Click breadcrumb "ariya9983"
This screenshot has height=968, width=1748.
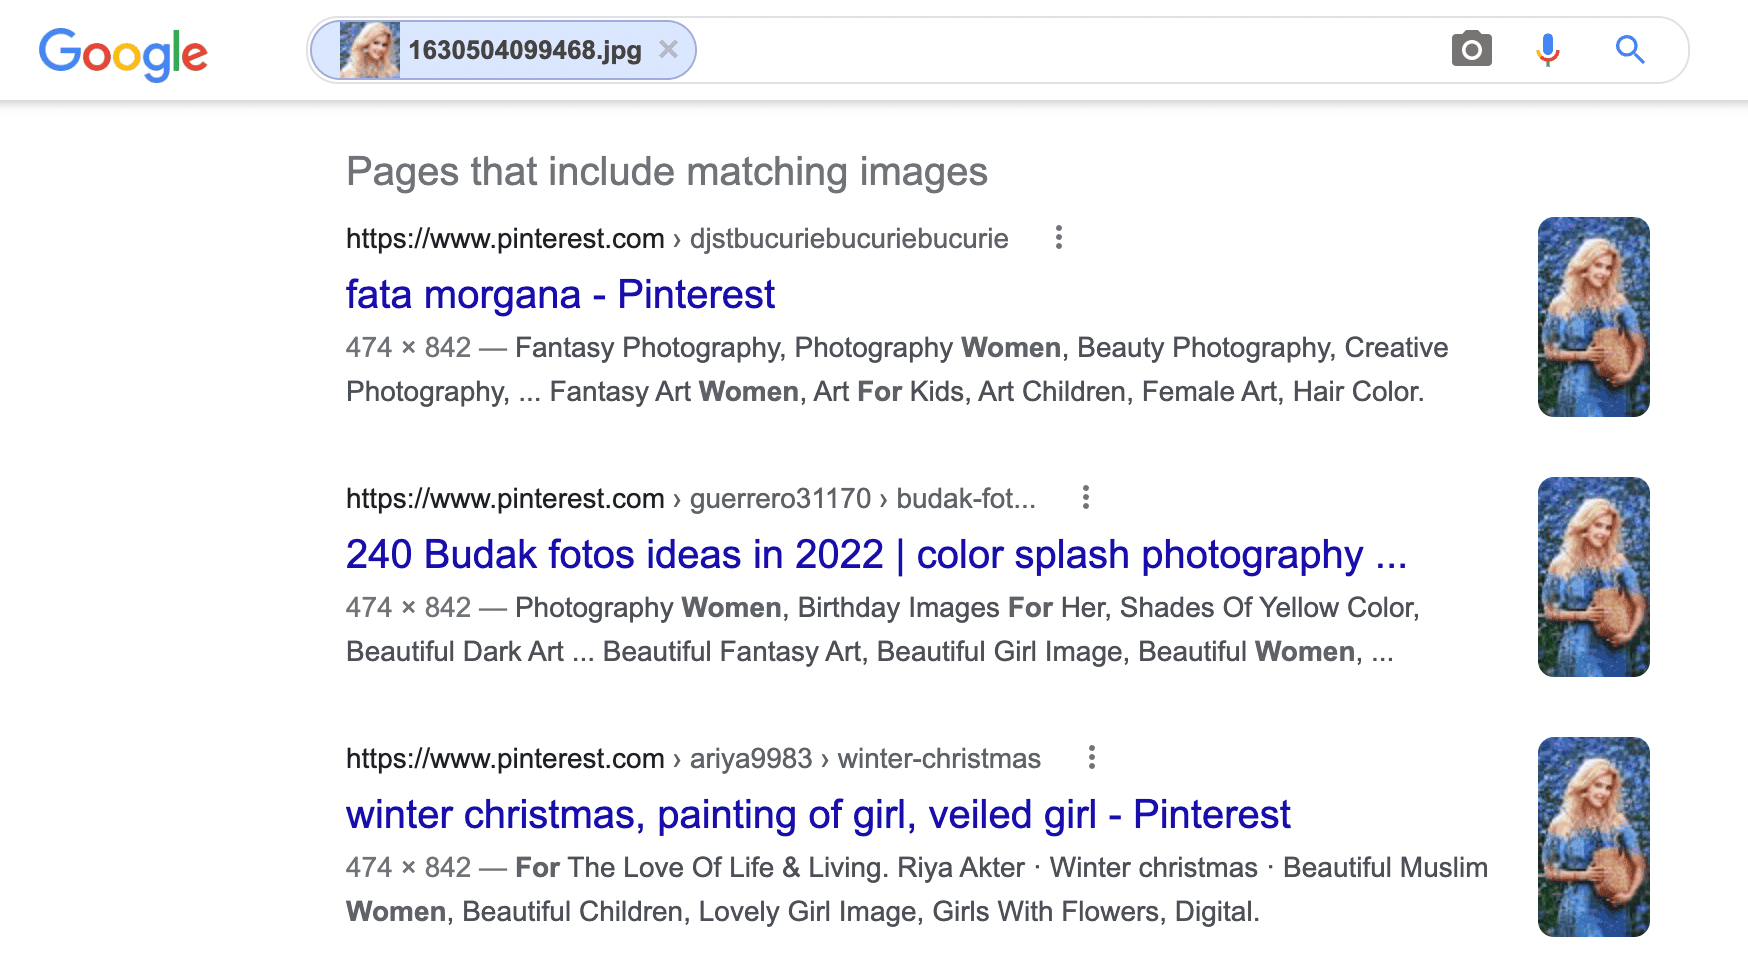[x=750, y=758]
